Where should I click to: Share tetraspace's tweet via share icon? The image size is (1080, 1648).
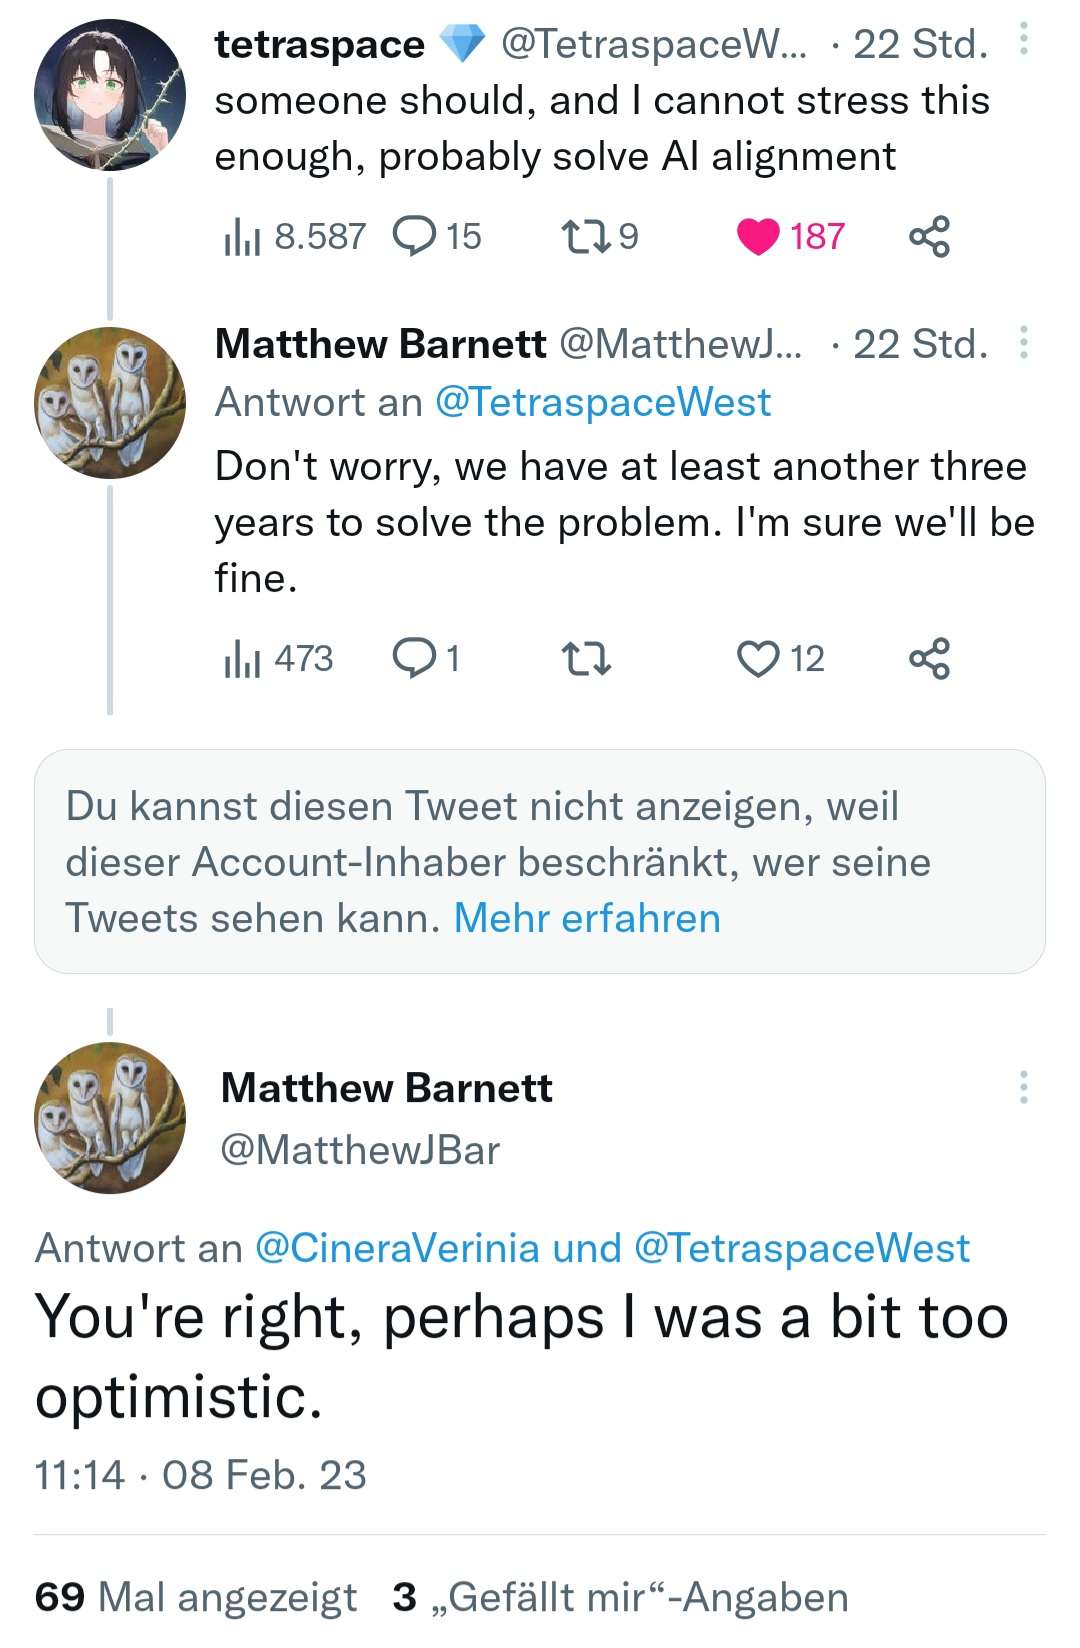point(929,237)
